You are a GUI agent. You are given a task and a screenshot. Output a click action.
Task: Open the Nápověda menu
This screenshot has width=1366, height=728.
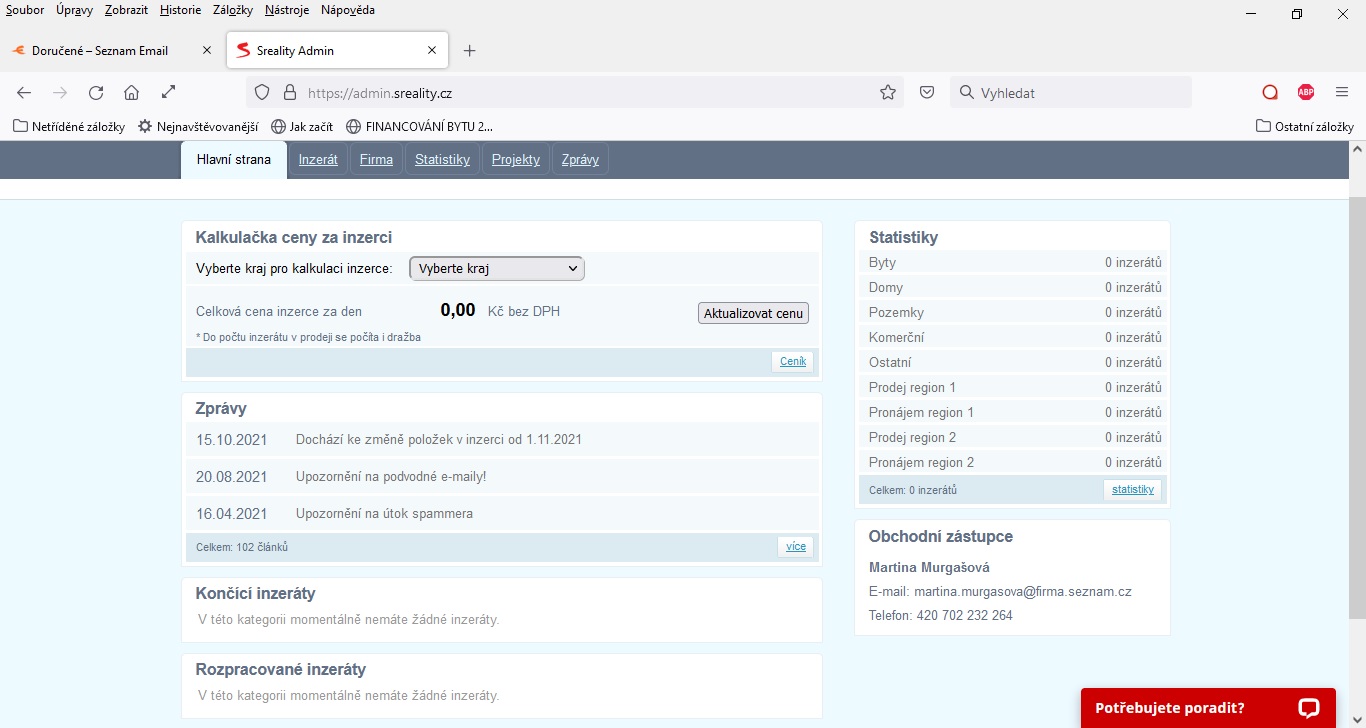(348, 10)
